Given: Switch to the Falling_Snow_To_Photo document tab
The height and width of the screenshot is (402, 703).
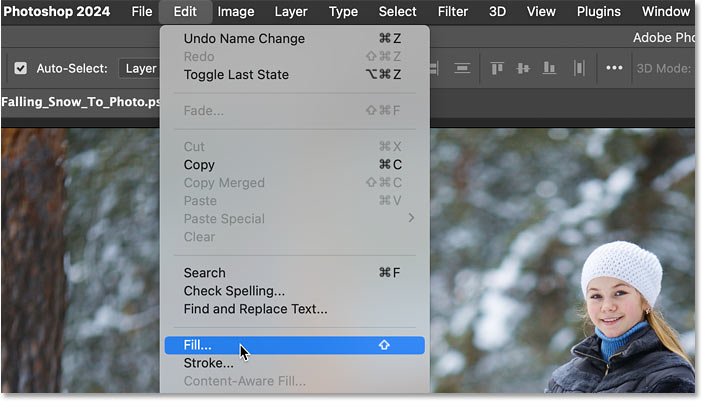Looking at the screenshot, I should point(80,102).
